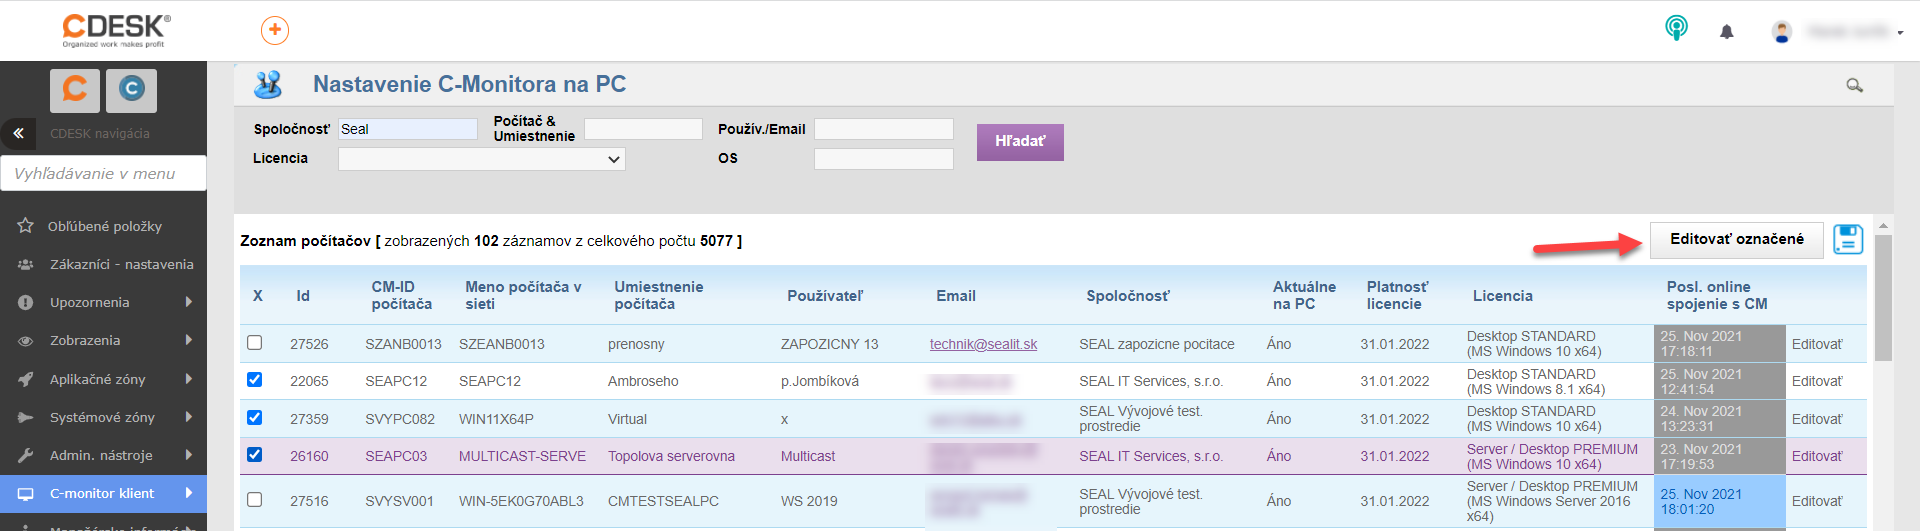Open the Upozornenia menu item

(x=104, y=302)
